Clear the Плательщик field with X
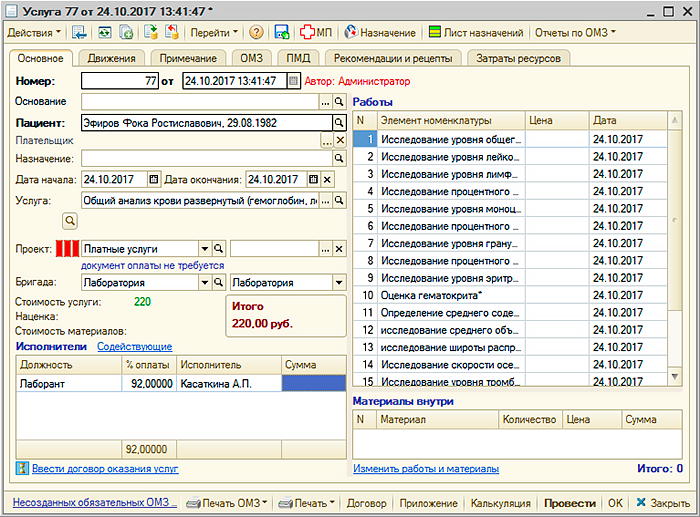 tap(339, 142)
